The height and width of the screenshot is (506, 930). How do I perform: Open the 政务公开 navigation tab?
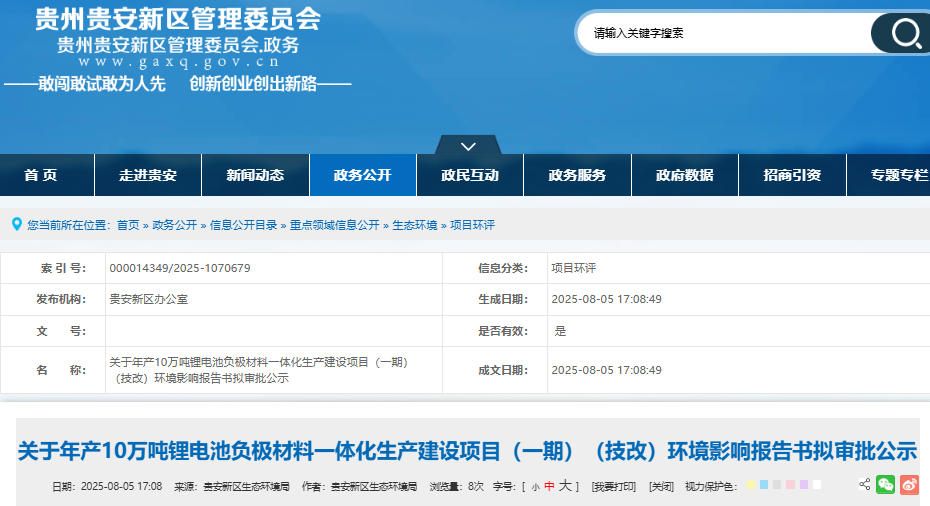tap(363, 175)
